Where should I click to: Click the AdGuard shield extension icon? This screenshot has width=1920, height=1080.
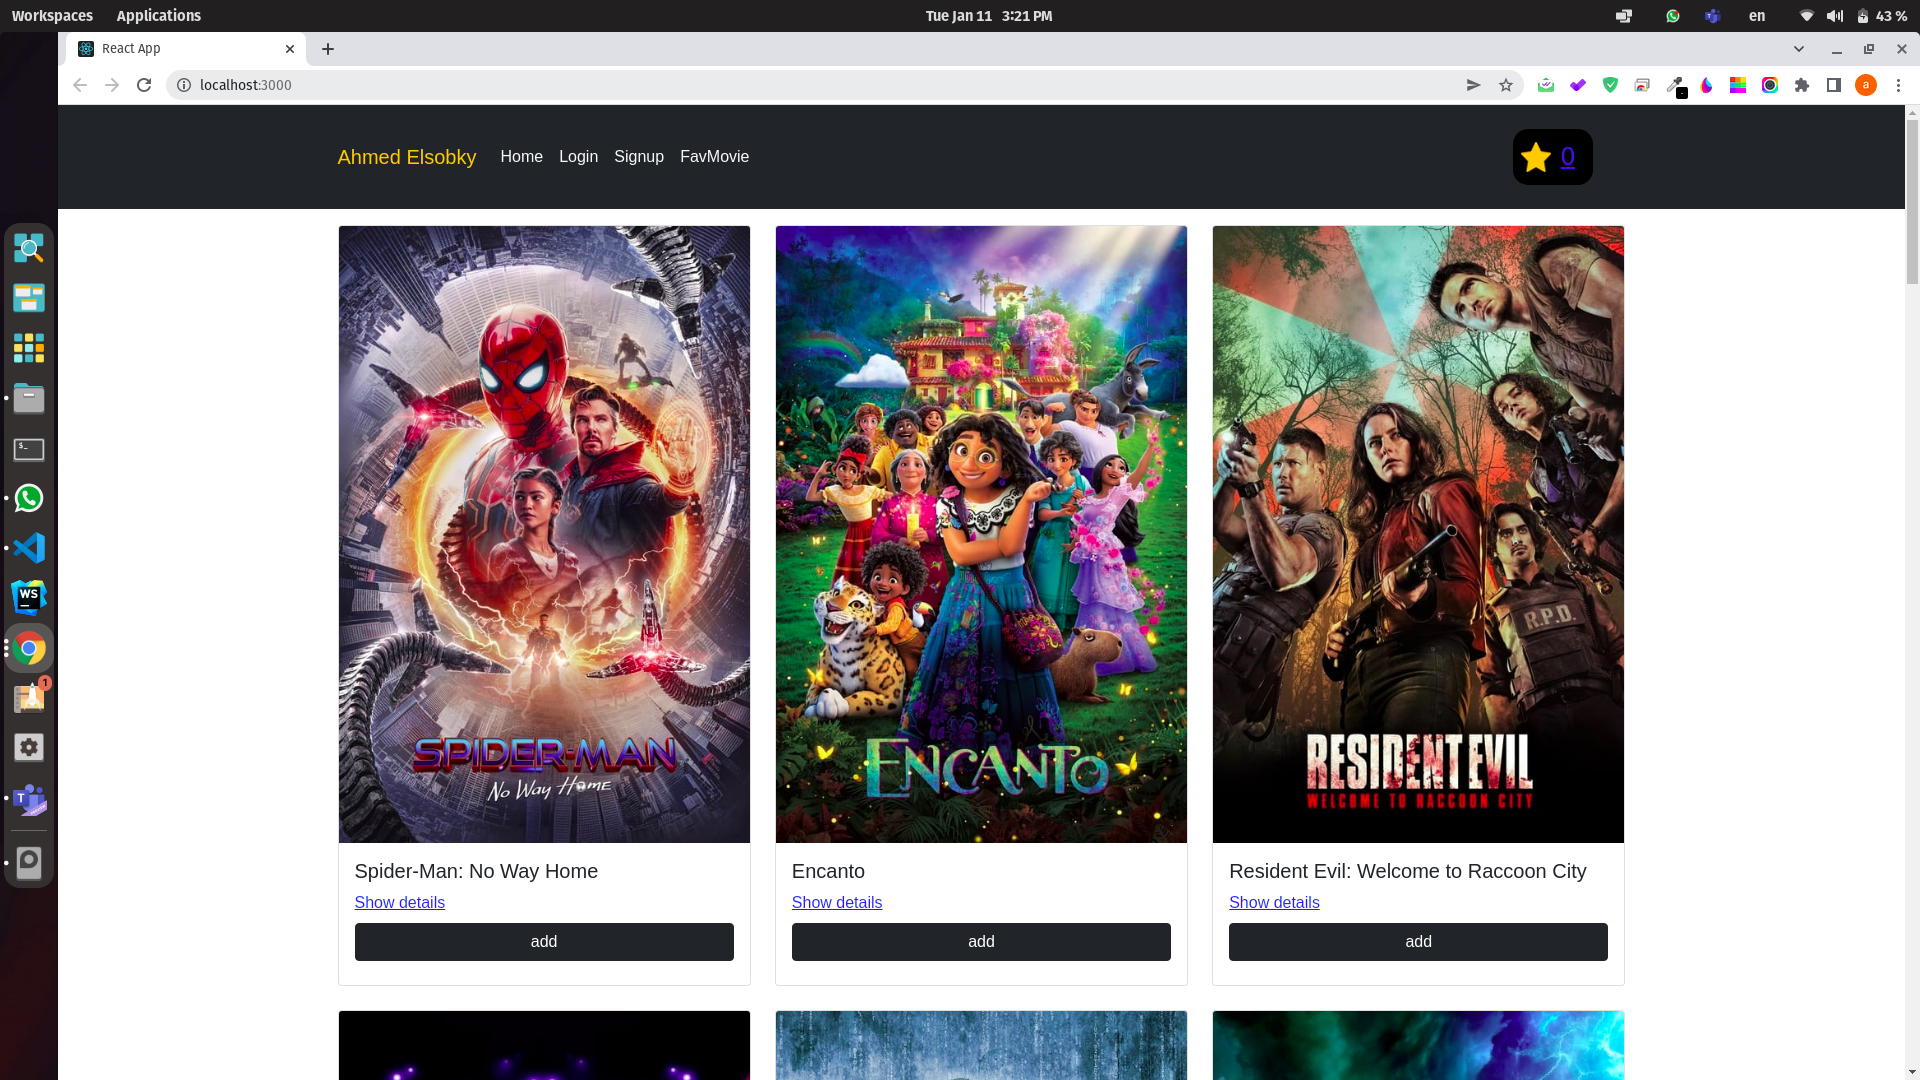tap(1610, 85)
